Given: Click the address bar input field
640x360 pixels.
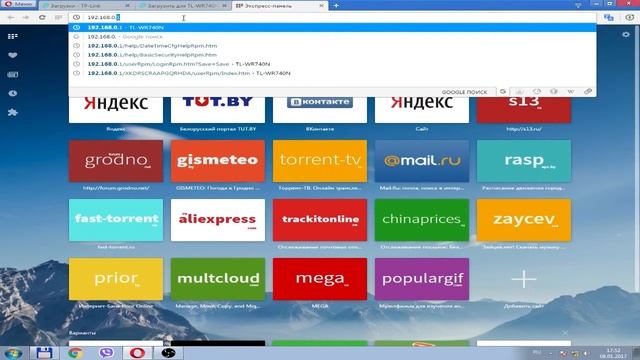Looking at the screenshot, I should click(x=333, y=18).
